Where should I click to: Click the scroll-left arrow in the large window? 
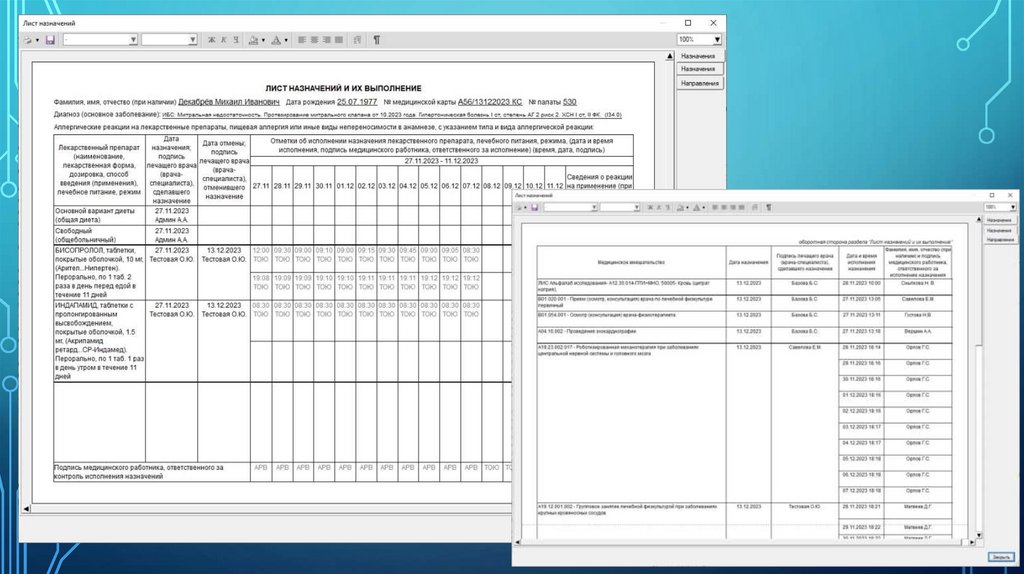[x=26, y=508]
